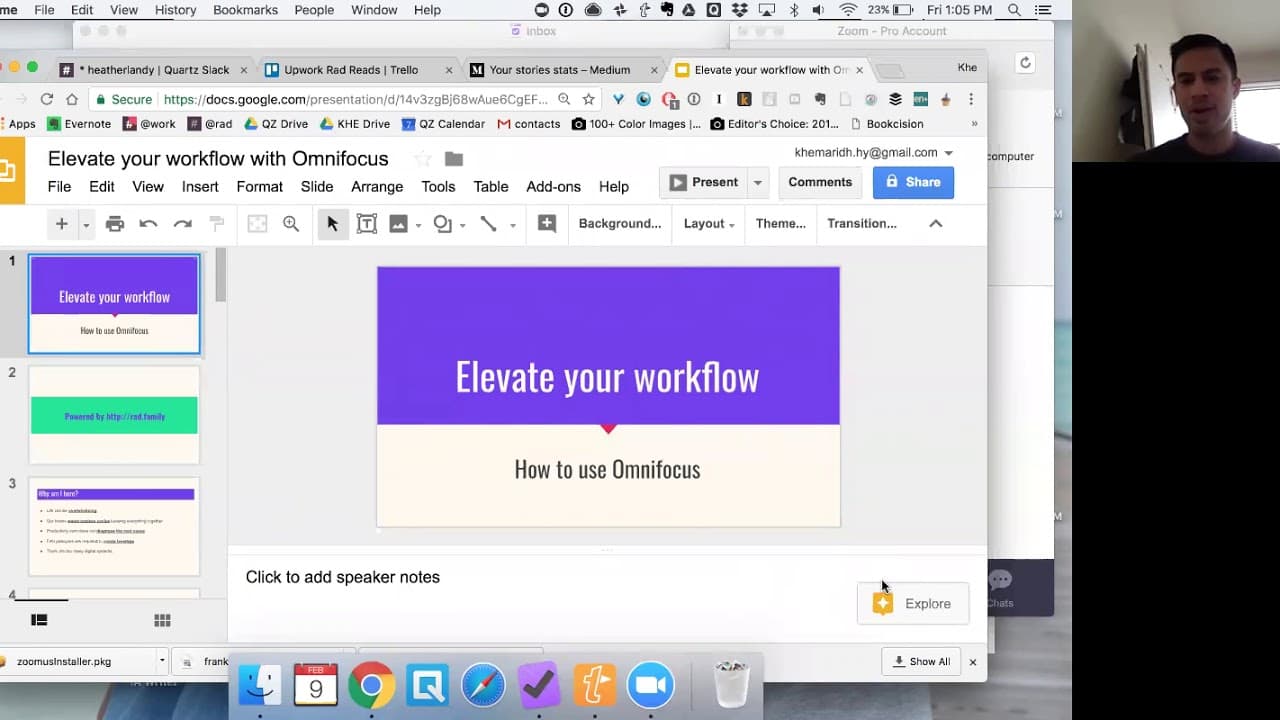Open the Explore panel
Image resolution: width=1280 pixels, height=720 pixels.
(913, 604)
